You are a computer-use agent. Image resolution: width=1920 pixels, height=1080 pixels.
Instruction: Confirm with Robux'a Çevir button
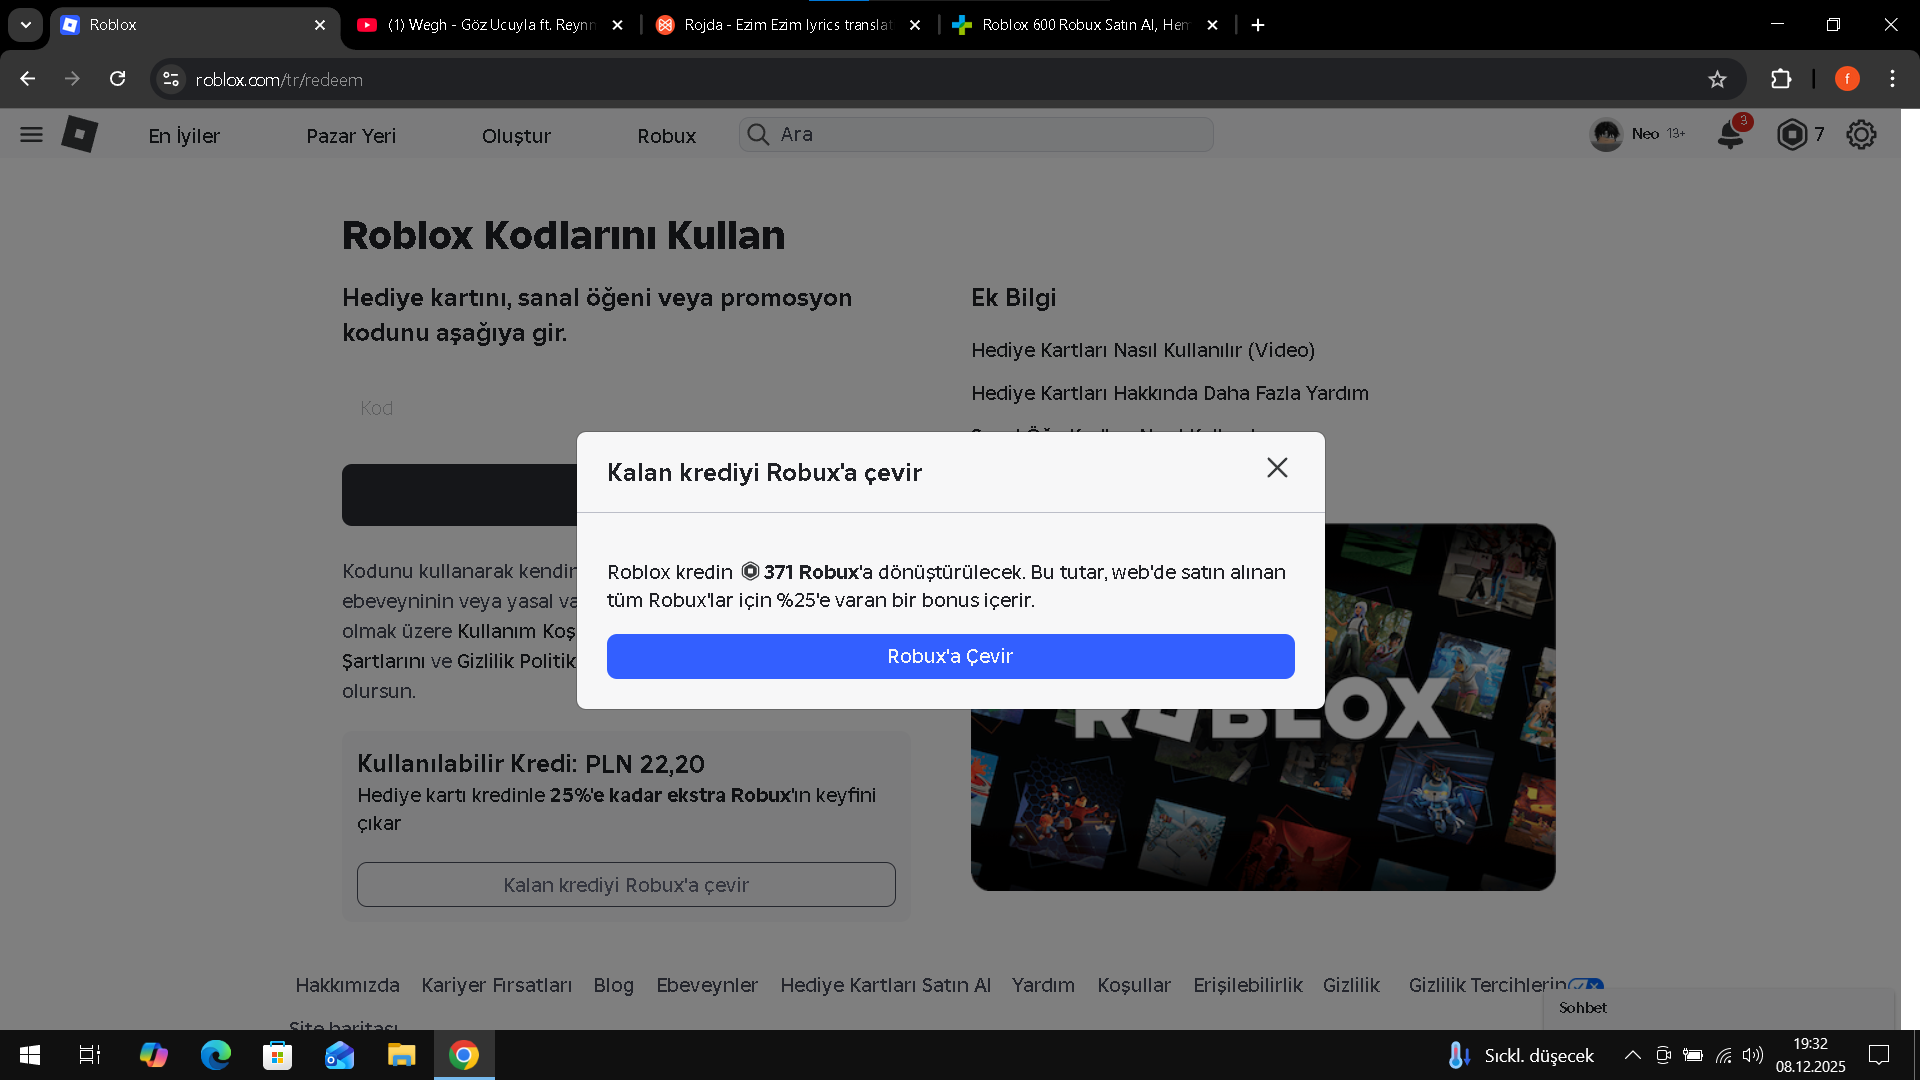tap(950, 656)
